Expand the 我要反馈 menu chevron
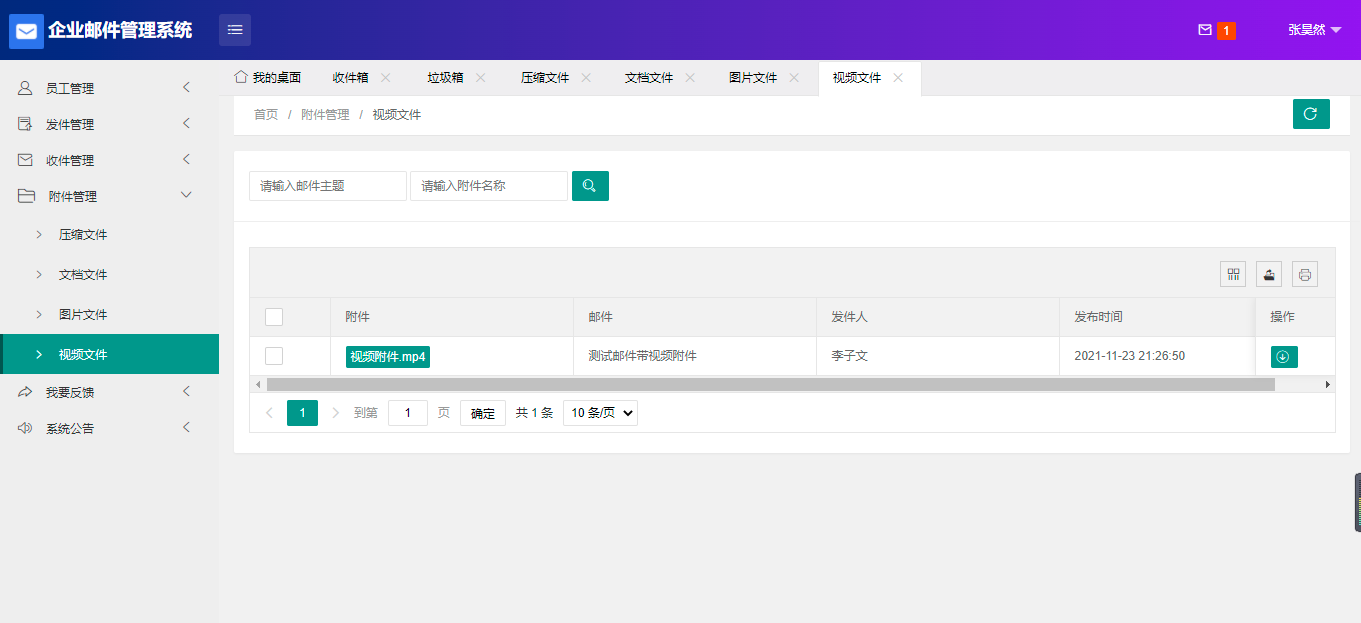1361x623 pixels. (x=186, y=392)
